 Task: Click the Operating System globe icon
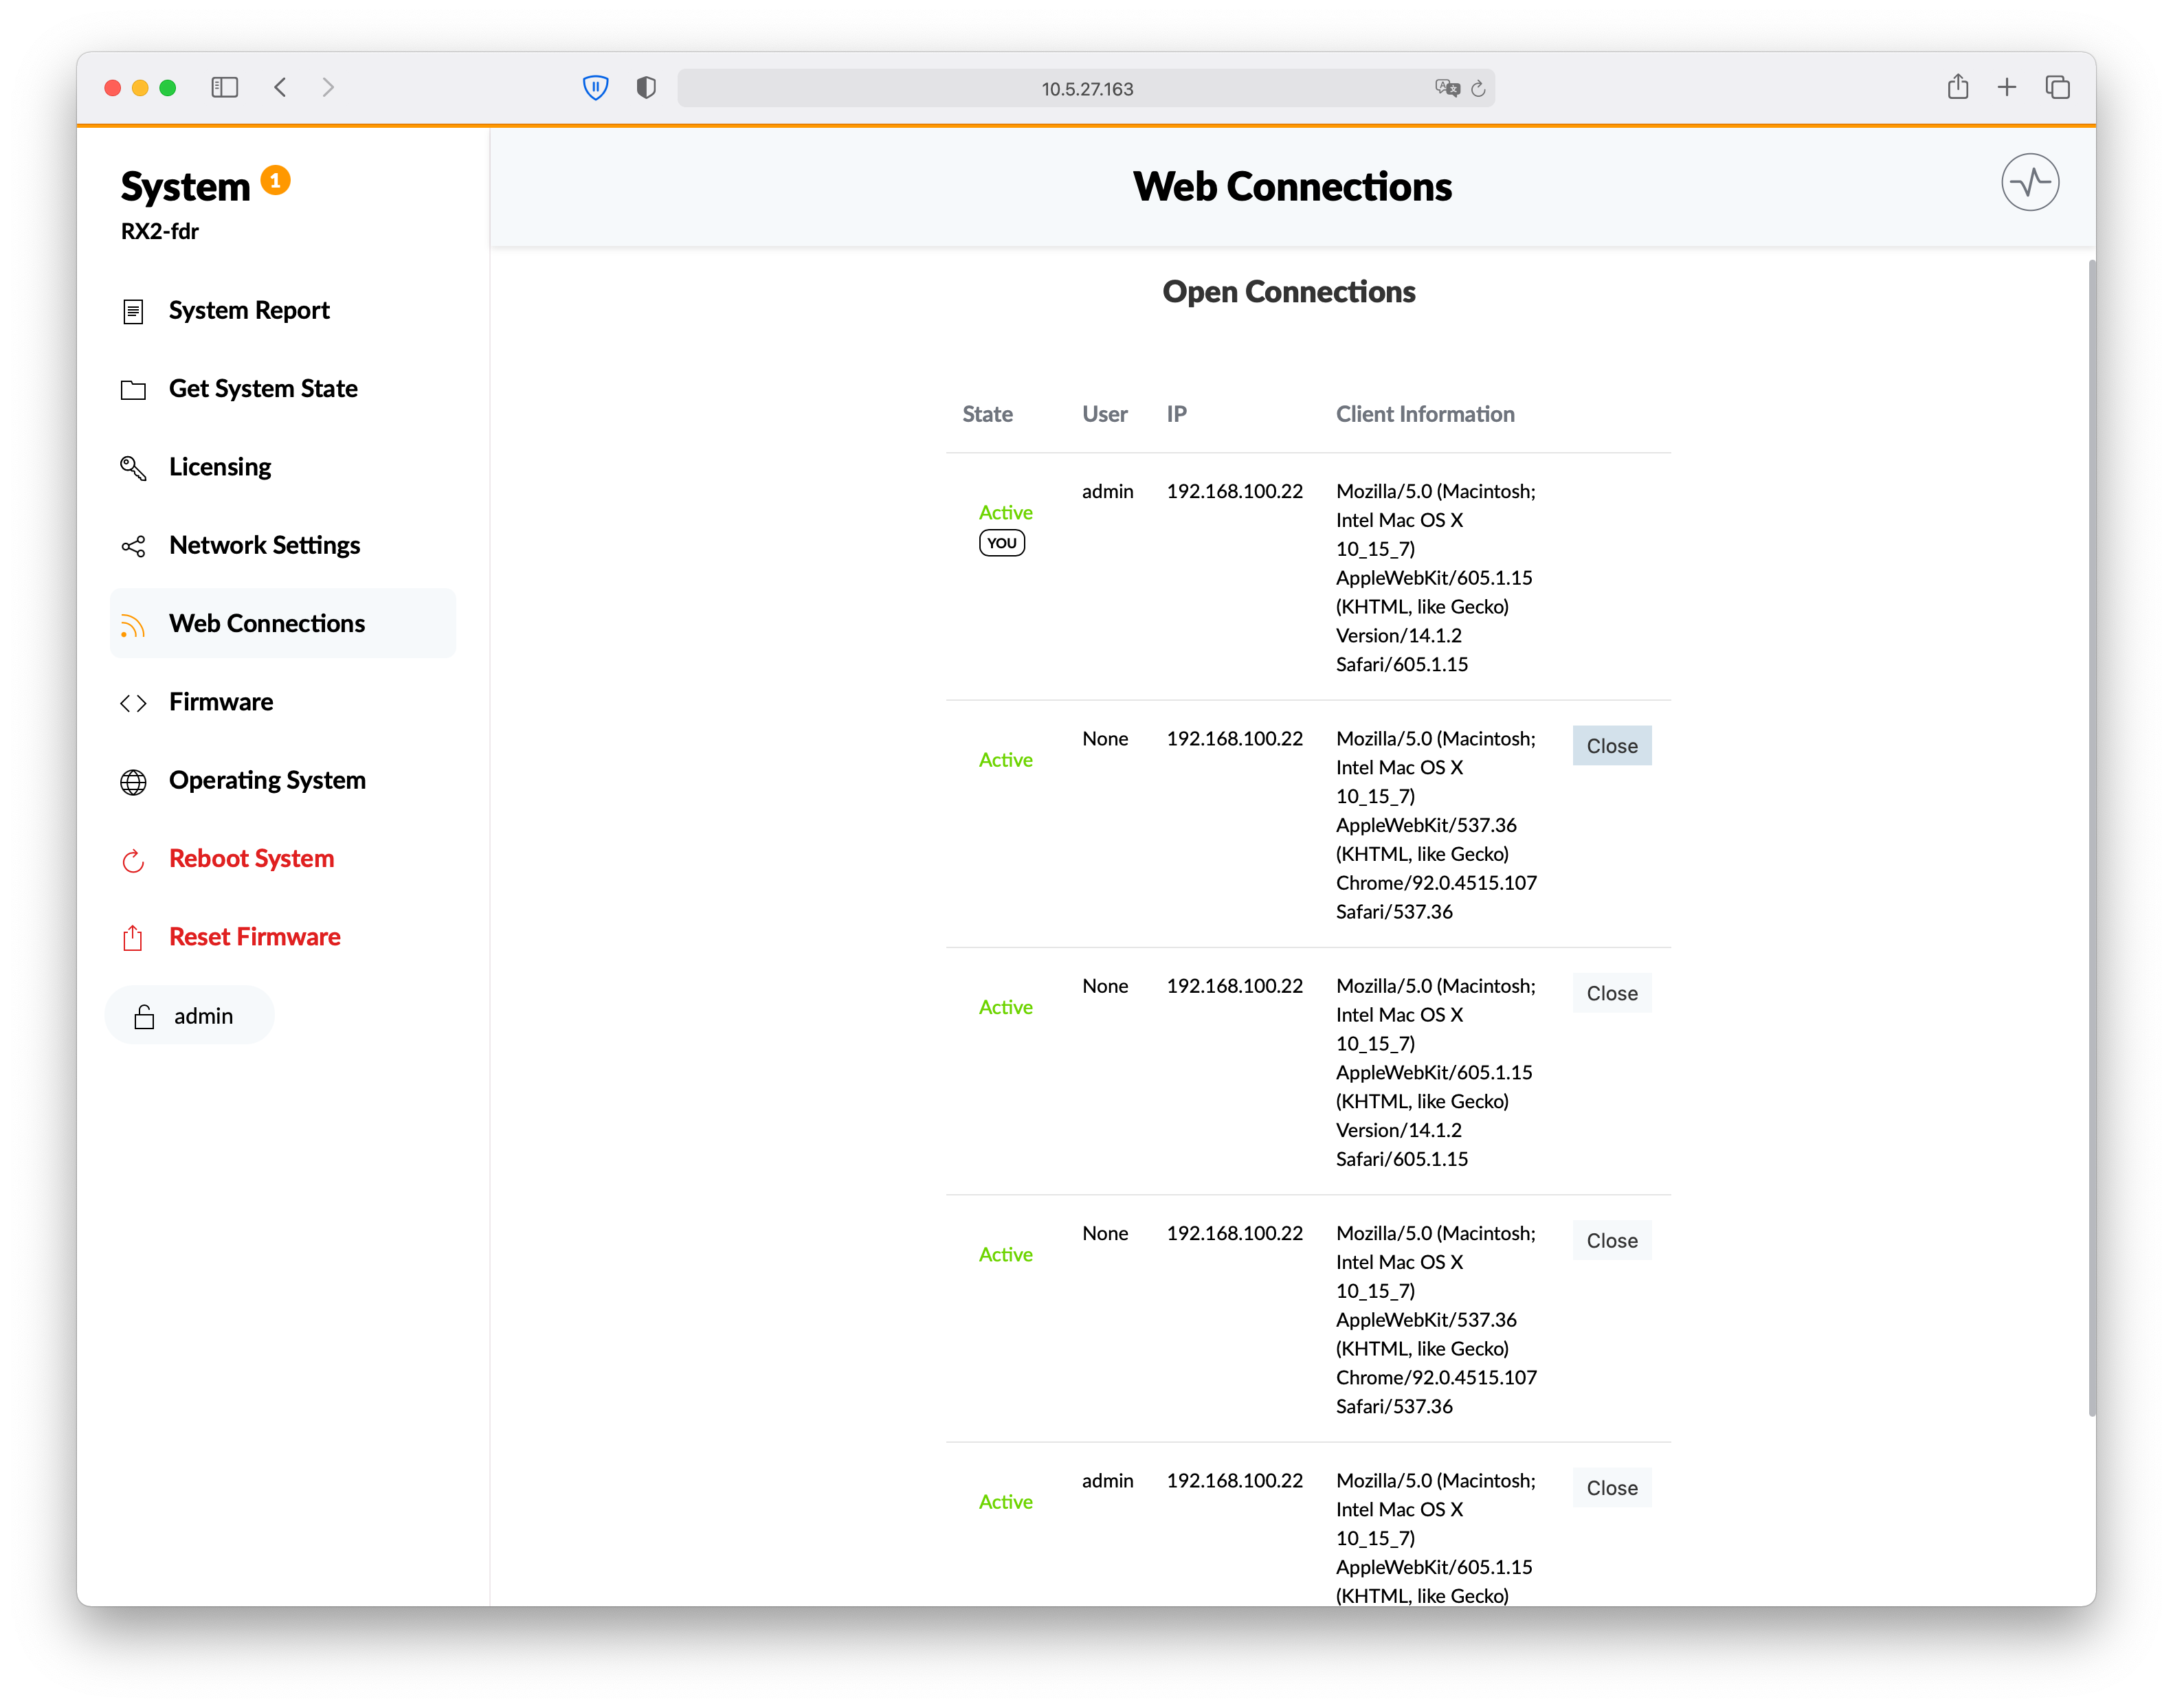[133, 782]
